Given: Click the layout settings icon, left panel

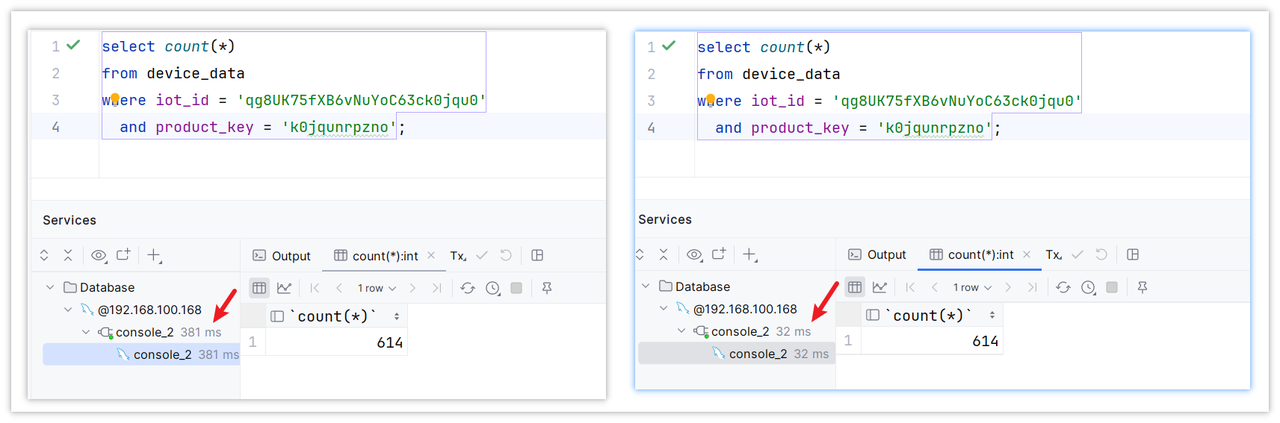Looking at the screenshot, I should 537,256.
